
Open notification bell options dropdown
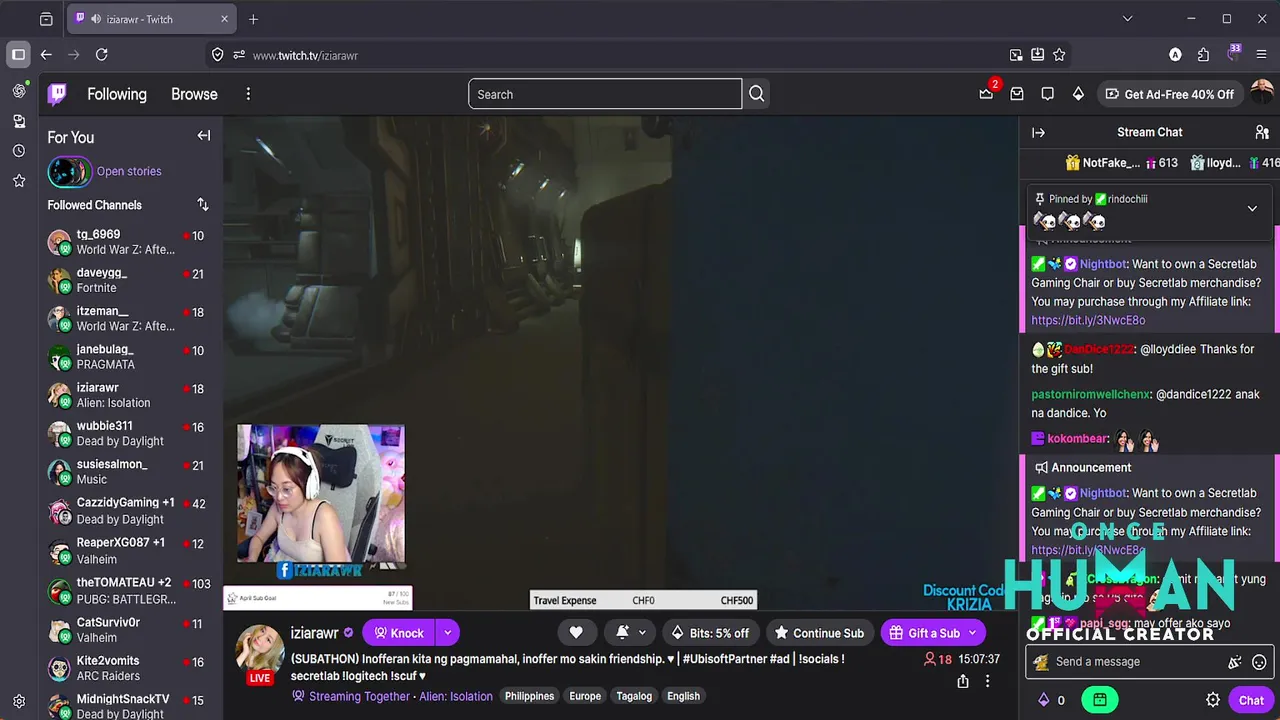(631, 633)
